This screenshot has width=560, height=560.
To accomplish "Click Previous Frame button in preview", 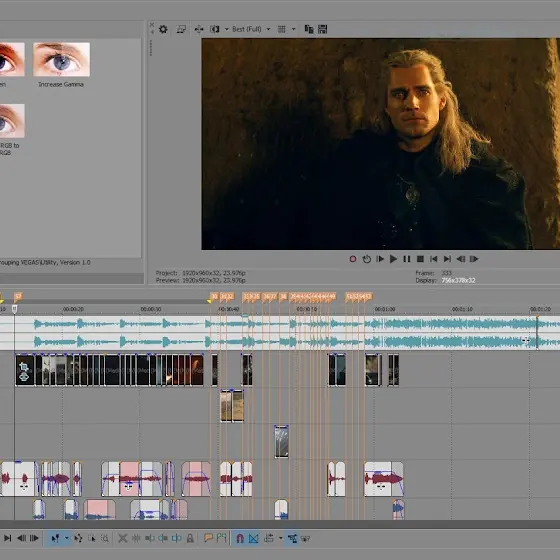I will [x=461, y=259].
